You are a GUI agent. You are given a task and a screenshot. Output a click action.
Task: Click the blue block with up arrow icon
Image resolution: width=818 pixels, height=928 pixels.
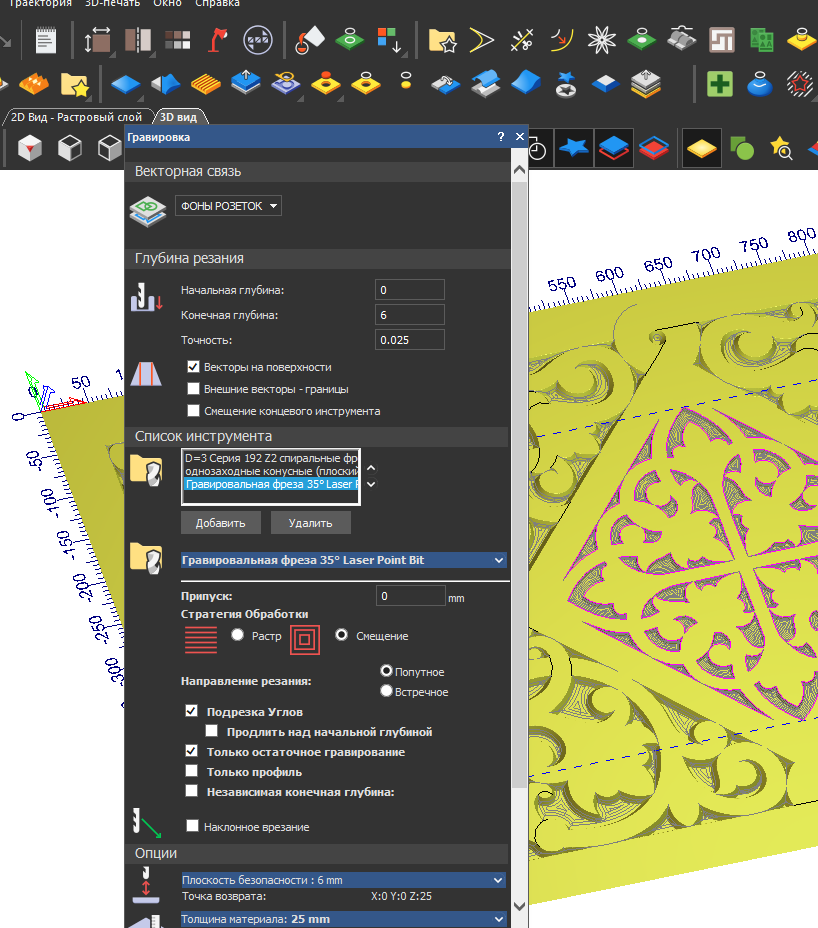click(246, 83)
